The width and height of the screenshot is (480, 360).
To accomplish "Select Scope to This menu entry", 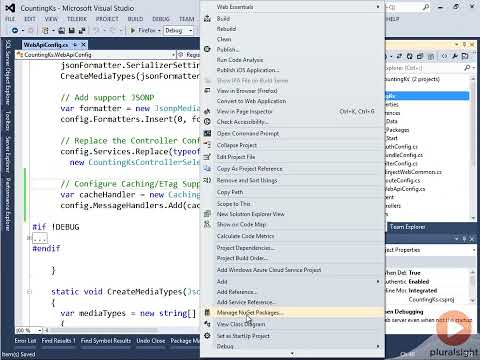I will 234,204.
